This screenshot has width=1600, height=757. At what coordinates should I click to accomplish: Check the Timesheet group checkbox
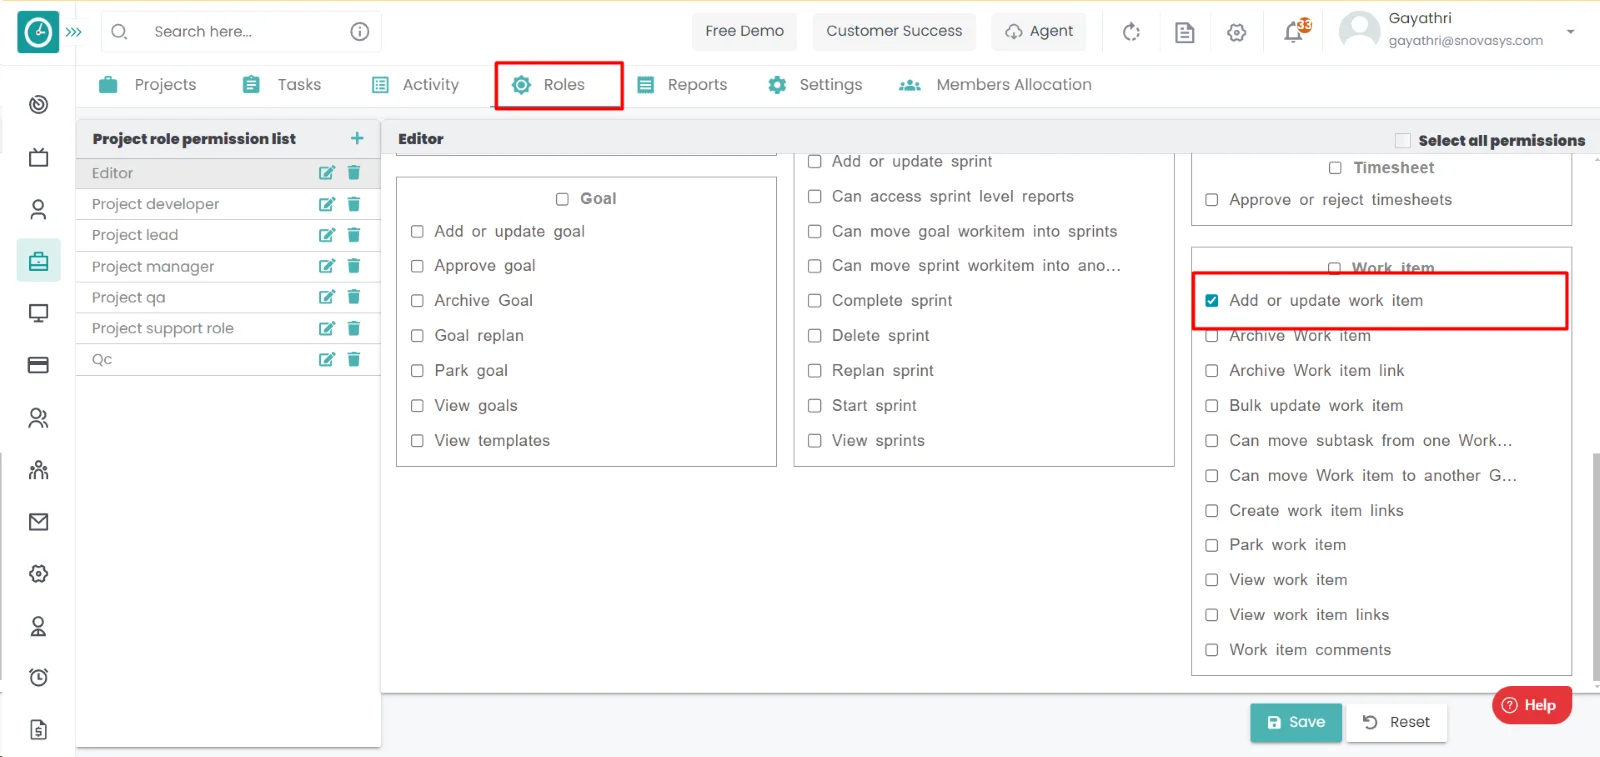1335,168
